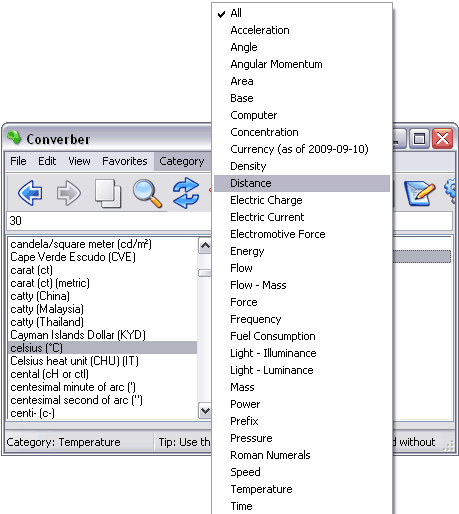
Task: Click the magnifying glass Search icon
Action: [x=147, y=193]
